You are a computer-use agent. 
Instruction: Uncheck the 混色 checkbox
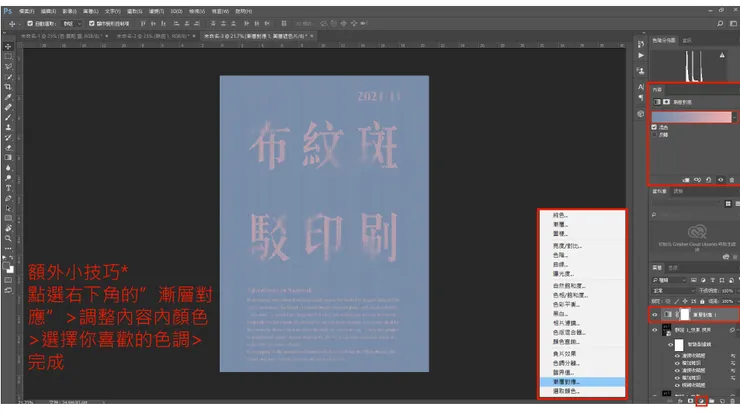click(654, 127)
